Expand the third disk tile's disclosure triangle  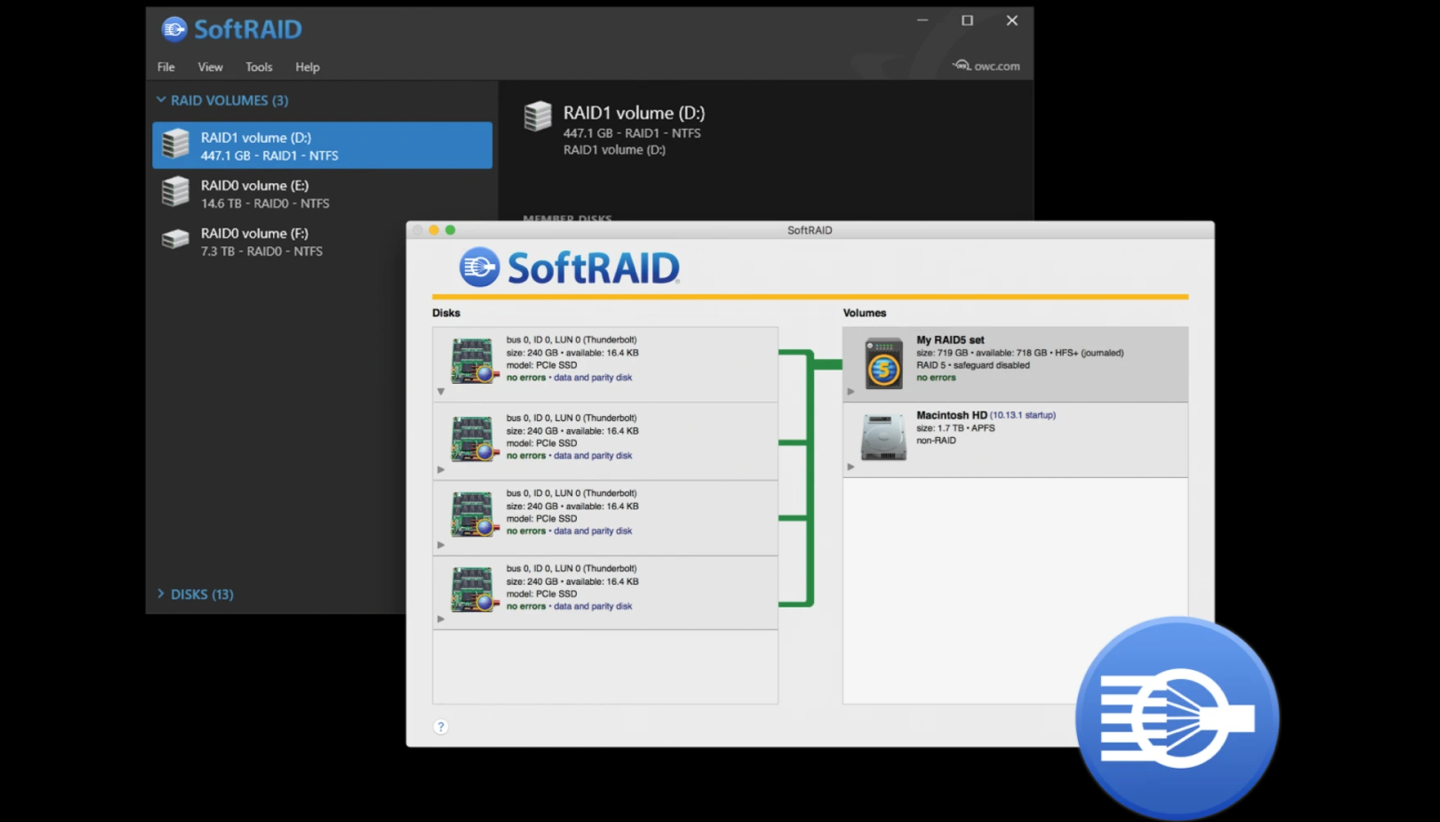pyautogui.click(x=441, y=545)
